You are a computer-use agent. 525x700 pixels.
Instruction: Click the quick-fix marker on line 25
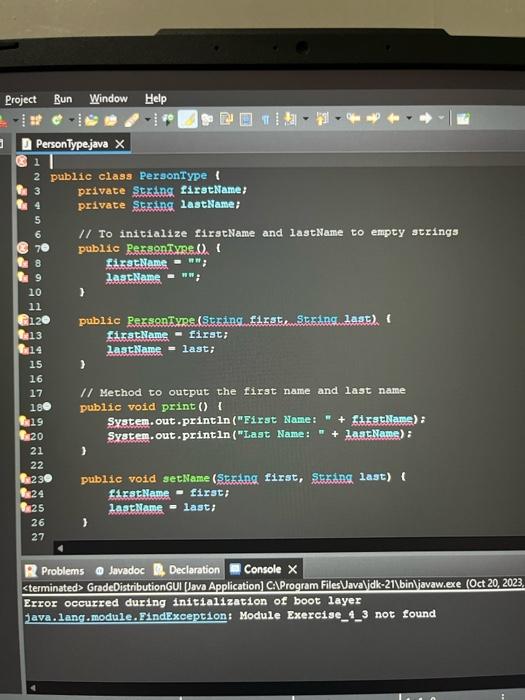tap(25, 507)
